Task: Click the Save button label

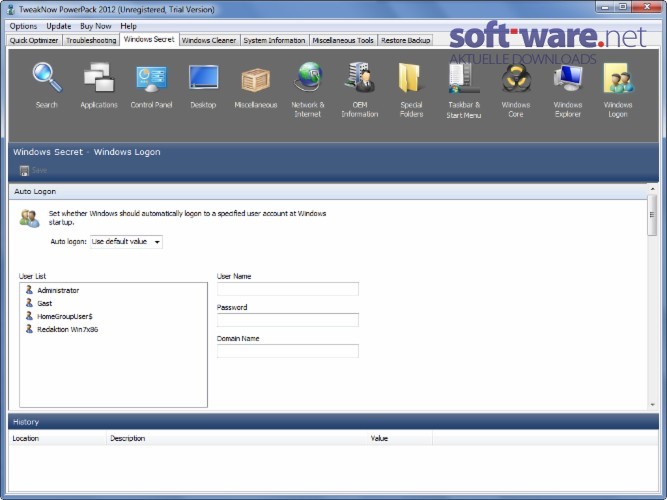Action: point(40,171)
